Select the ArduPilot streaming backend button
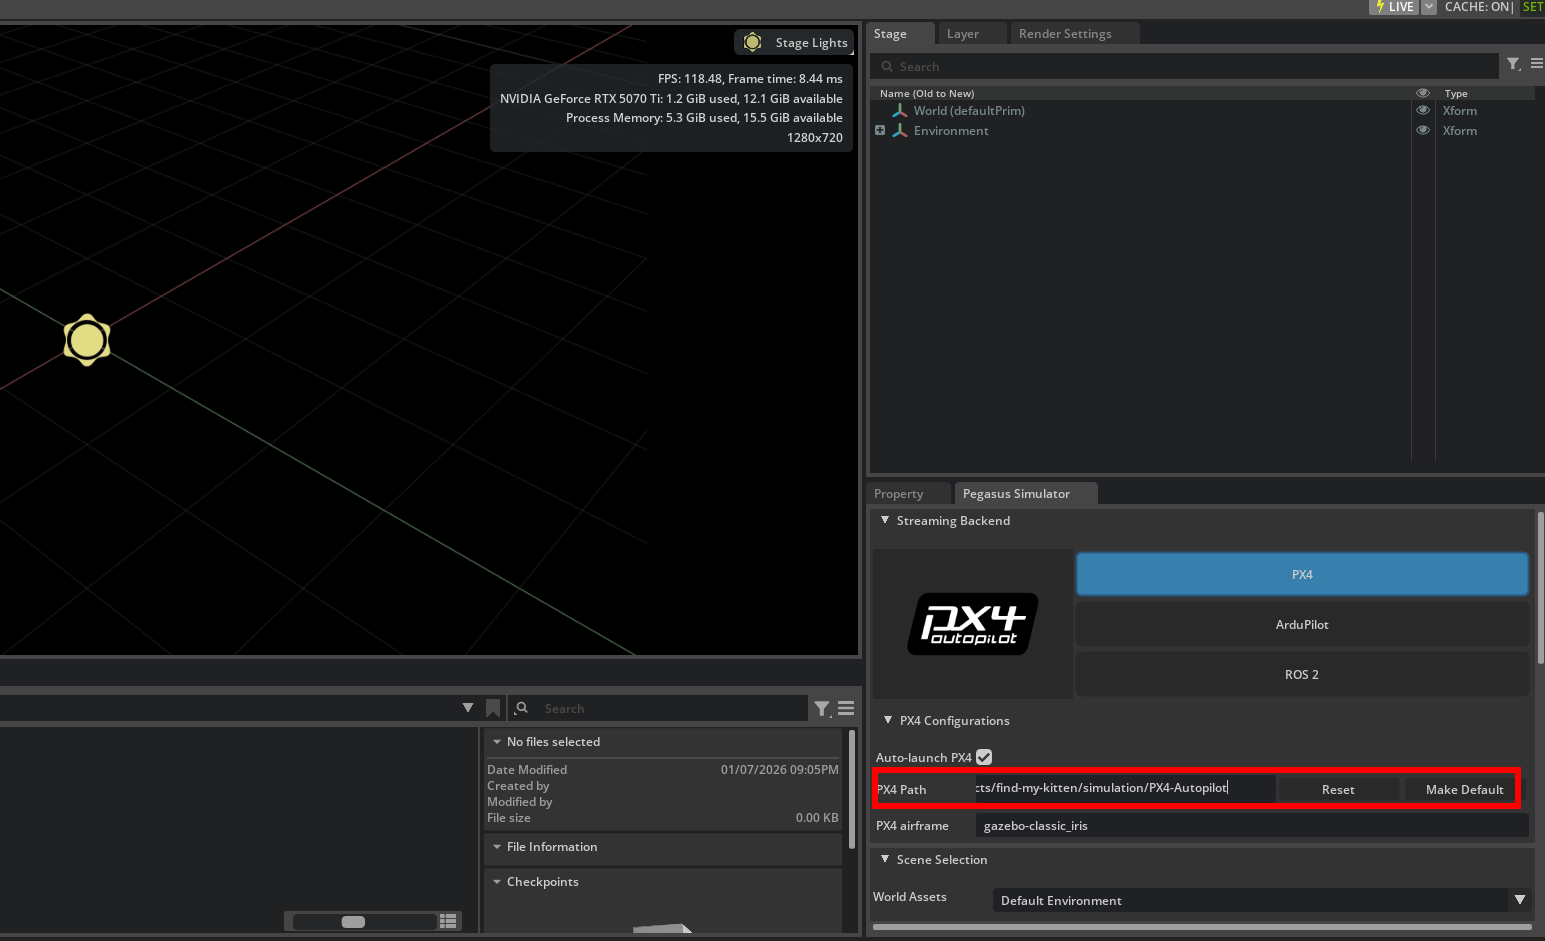 tap(1301, 624)
